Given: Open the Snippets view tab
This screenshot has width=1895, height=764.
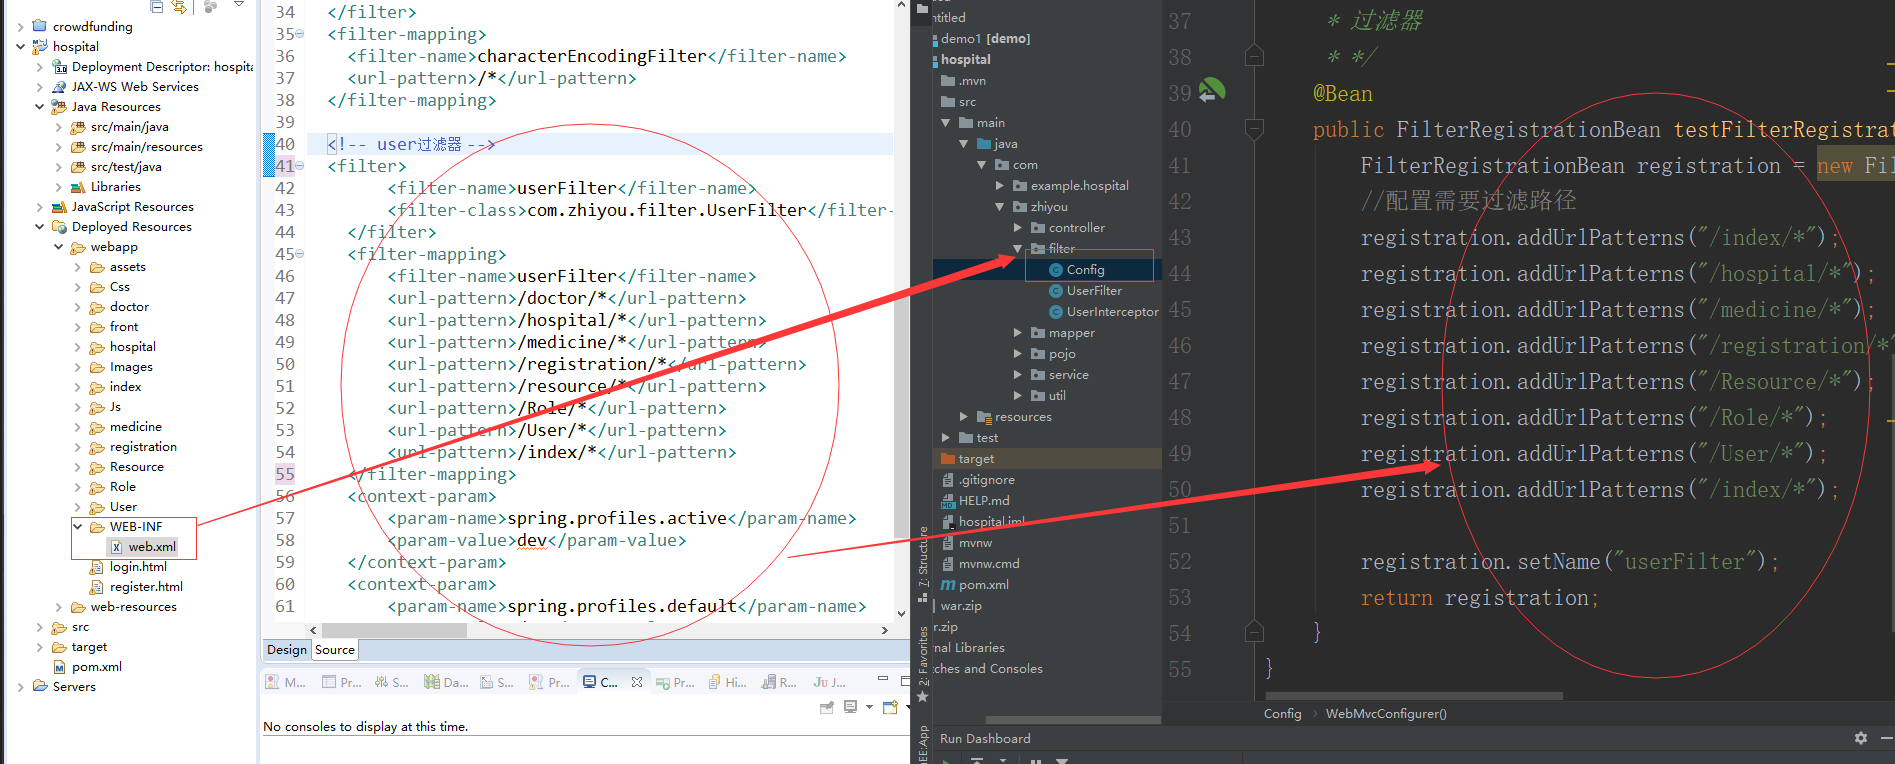Looking at the screenshot, I should click(x=497, y=682).
